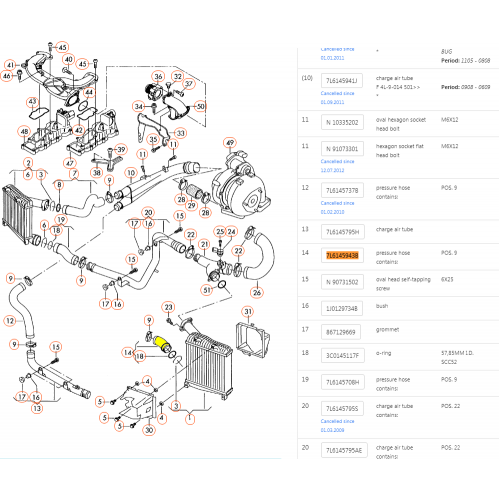Click the yellow highlighted hose in diagram
Screen dimensions: 500x500
point(161,343)
